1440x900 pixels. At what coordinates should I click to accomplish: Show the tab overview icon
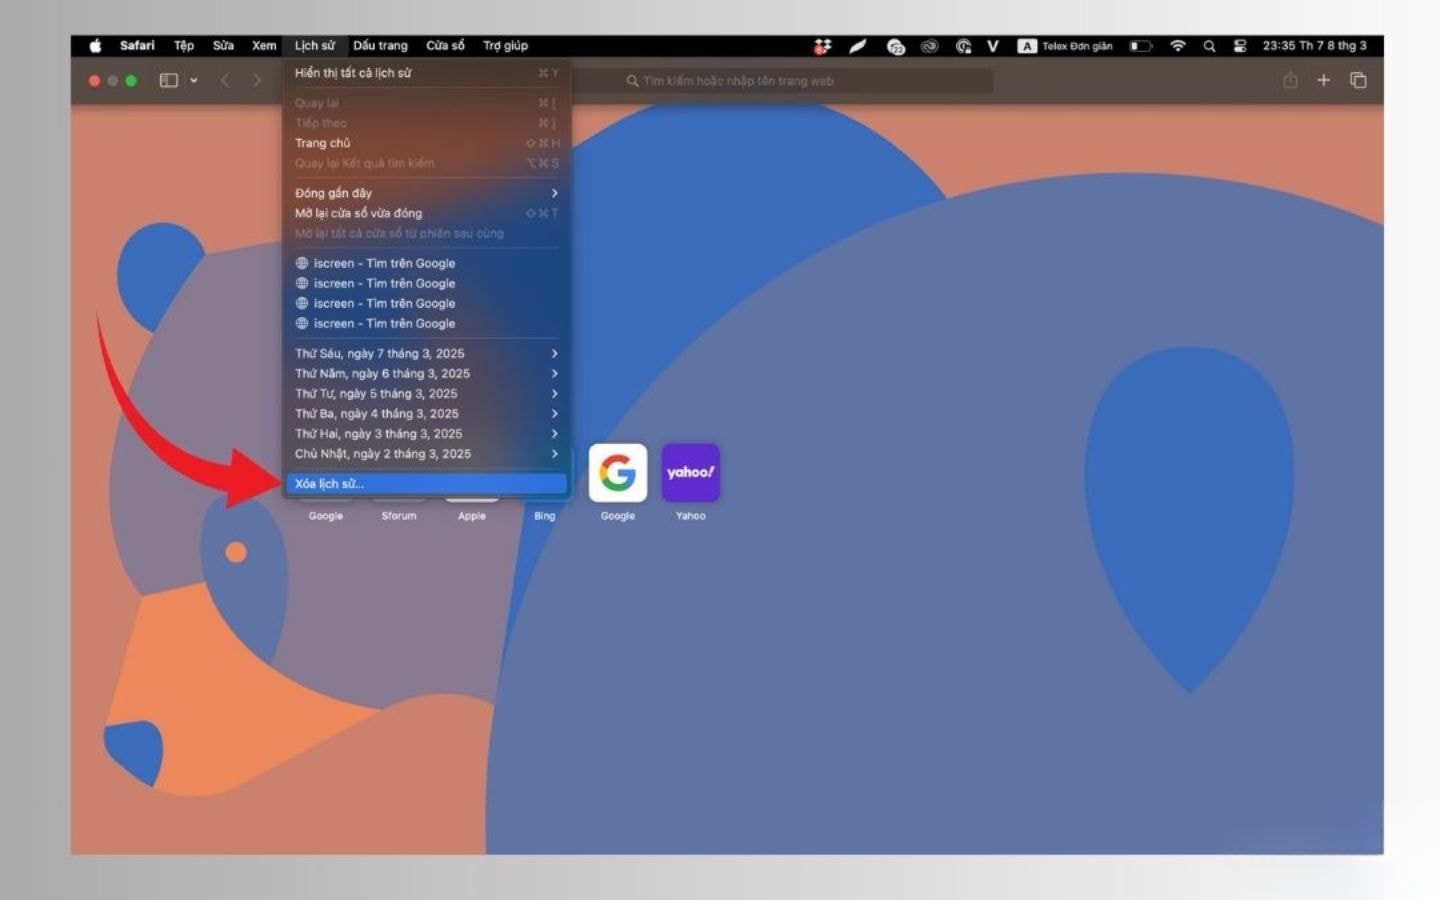tap(1358, 80)
